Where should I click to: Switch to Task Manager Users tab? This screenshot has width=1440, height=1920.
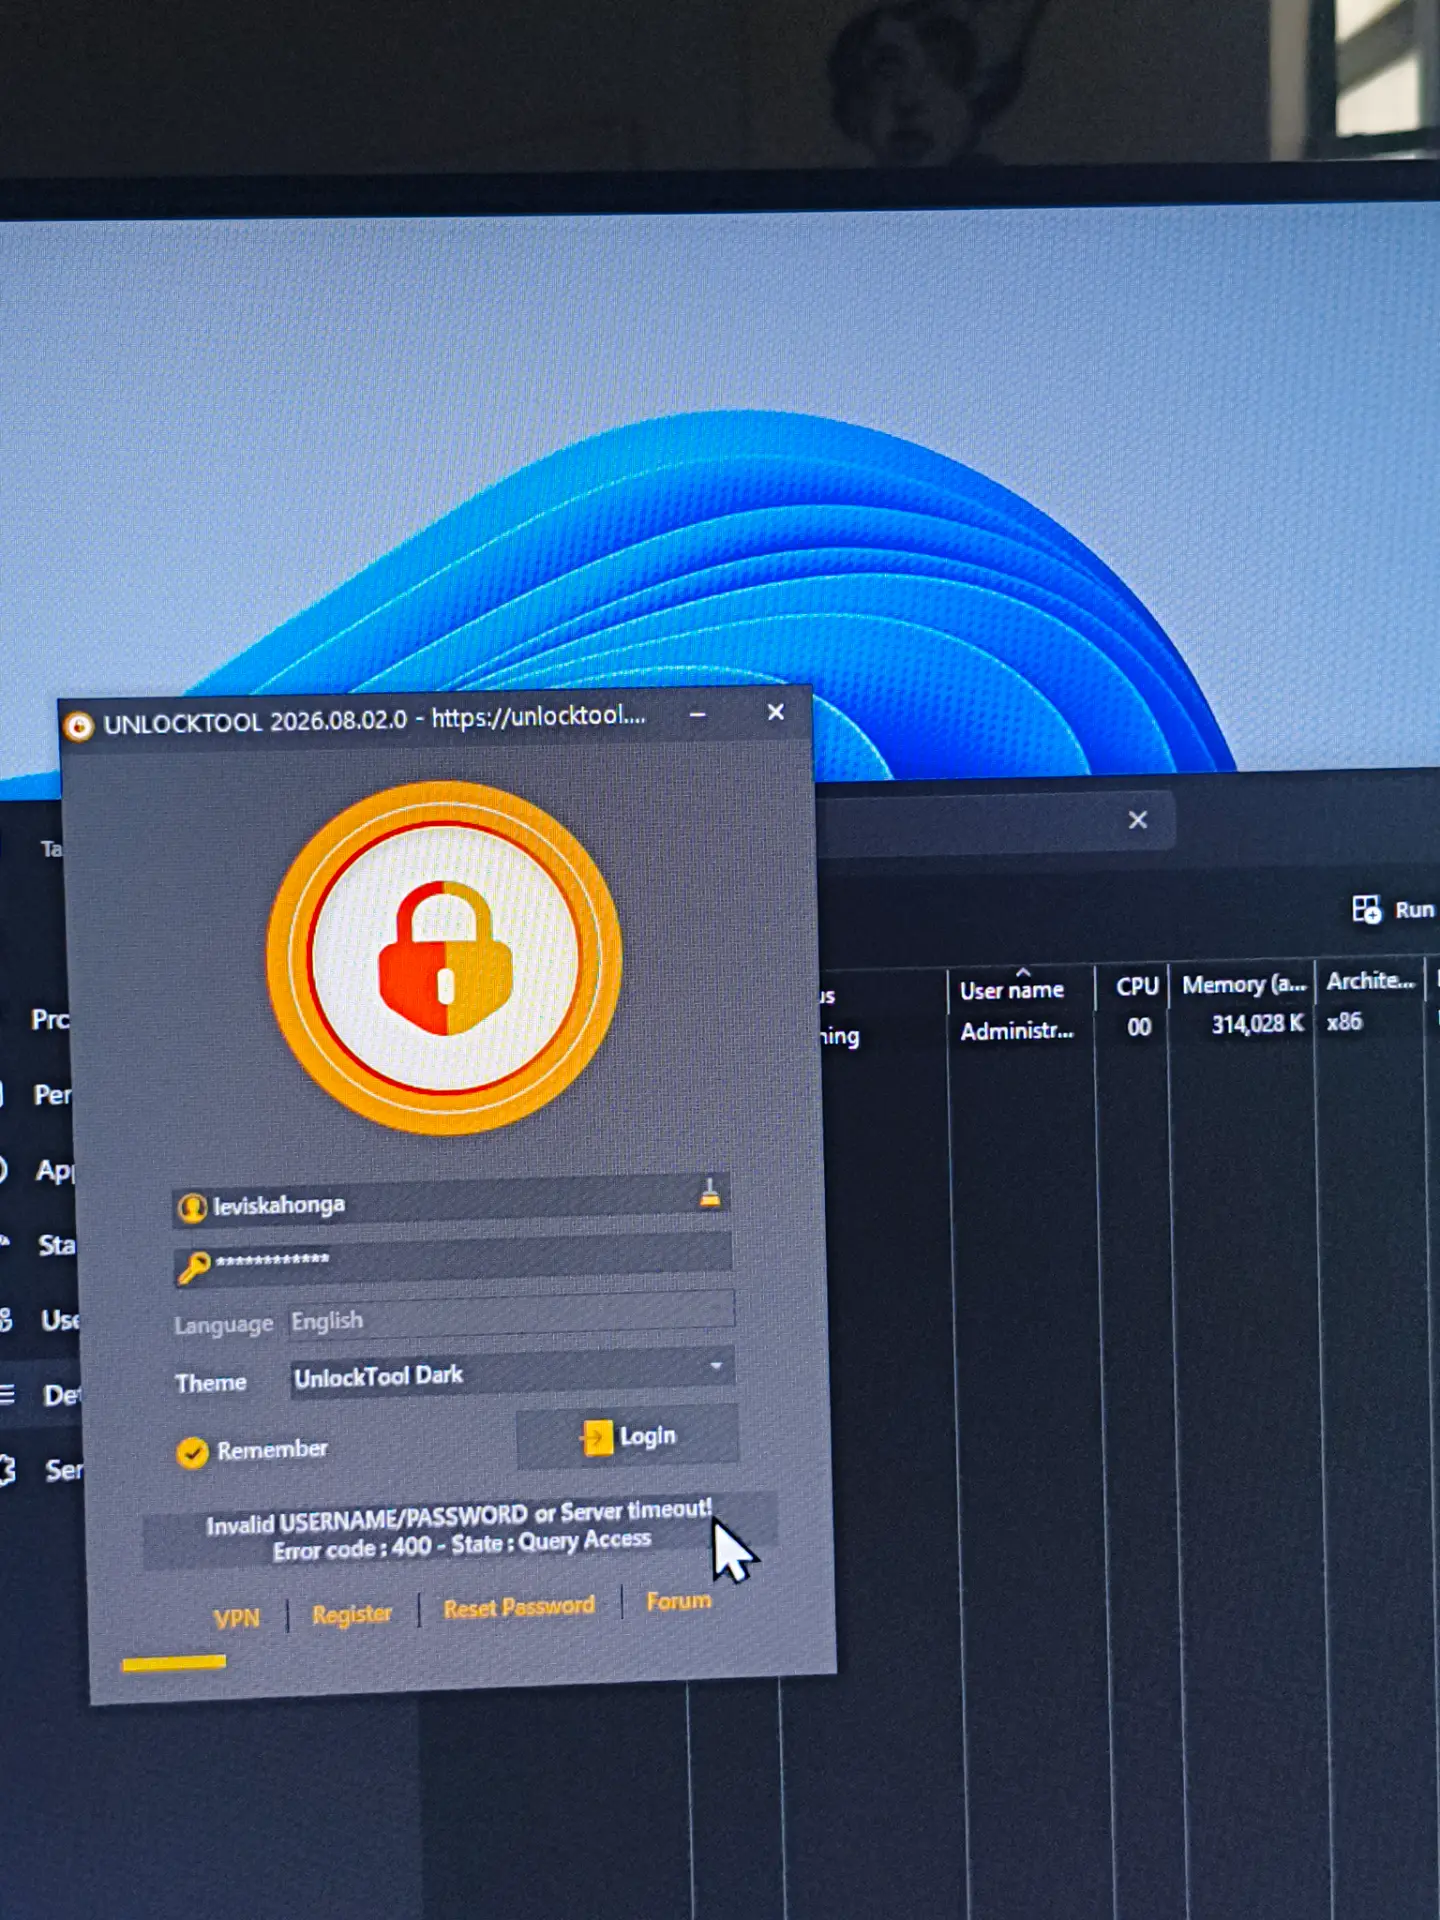(59, 1320)
